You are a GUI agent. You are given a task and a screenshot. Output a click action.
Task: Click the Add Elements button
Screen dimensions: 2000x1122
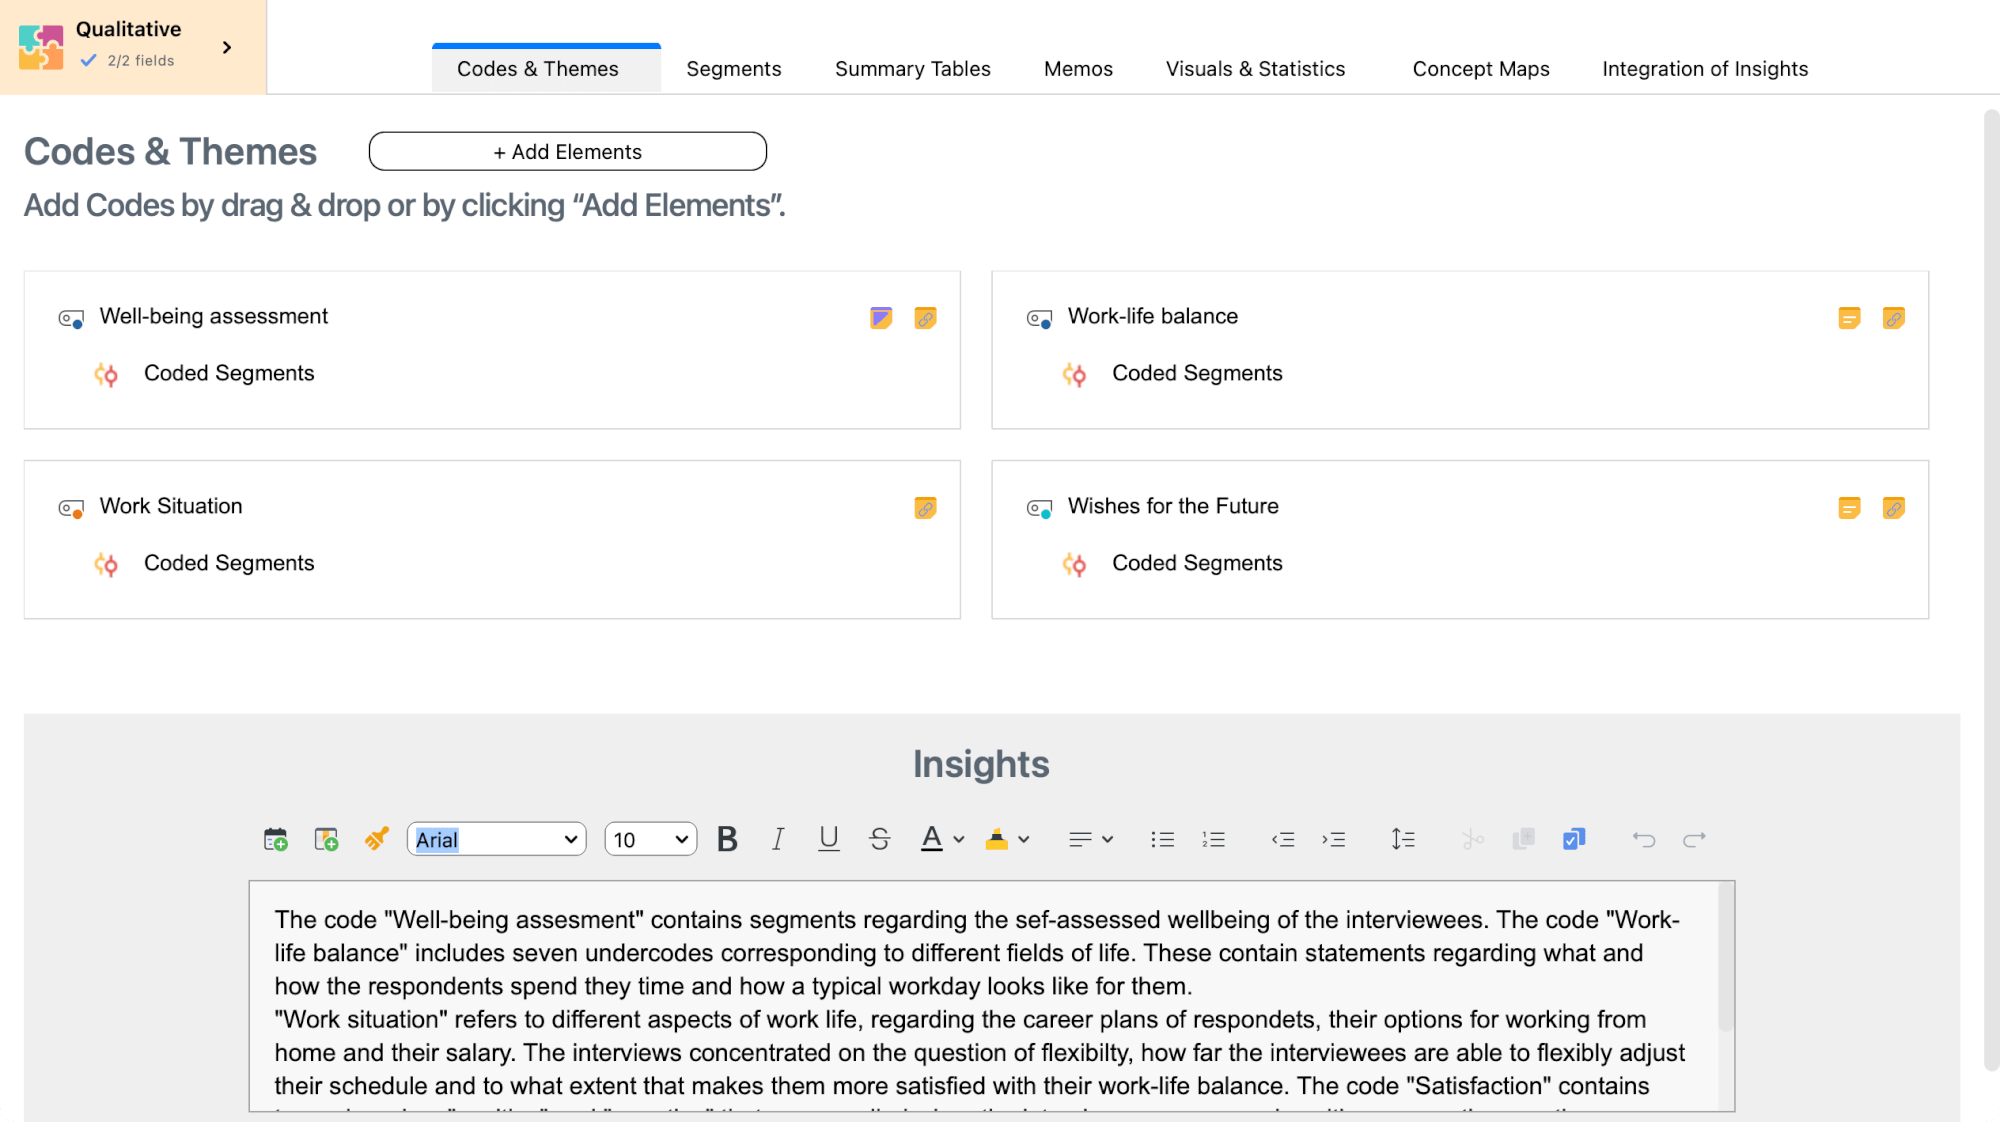567,151
